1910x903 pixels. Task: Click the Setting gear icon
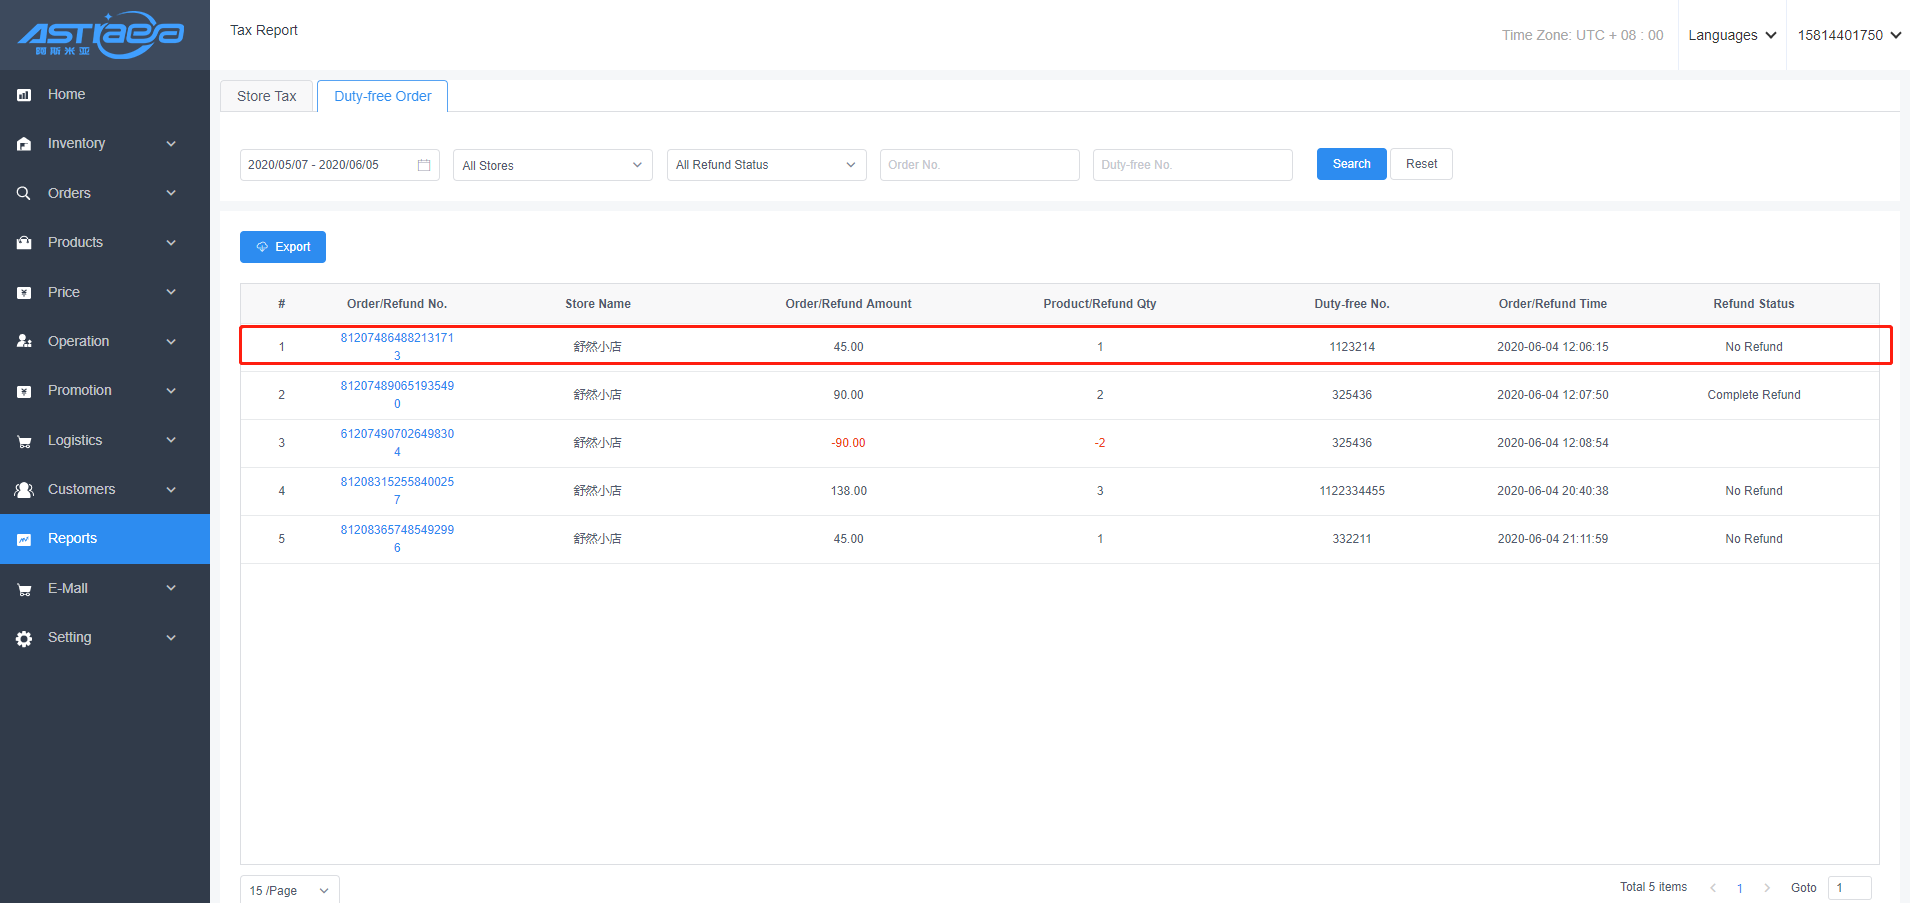[24, 638]
